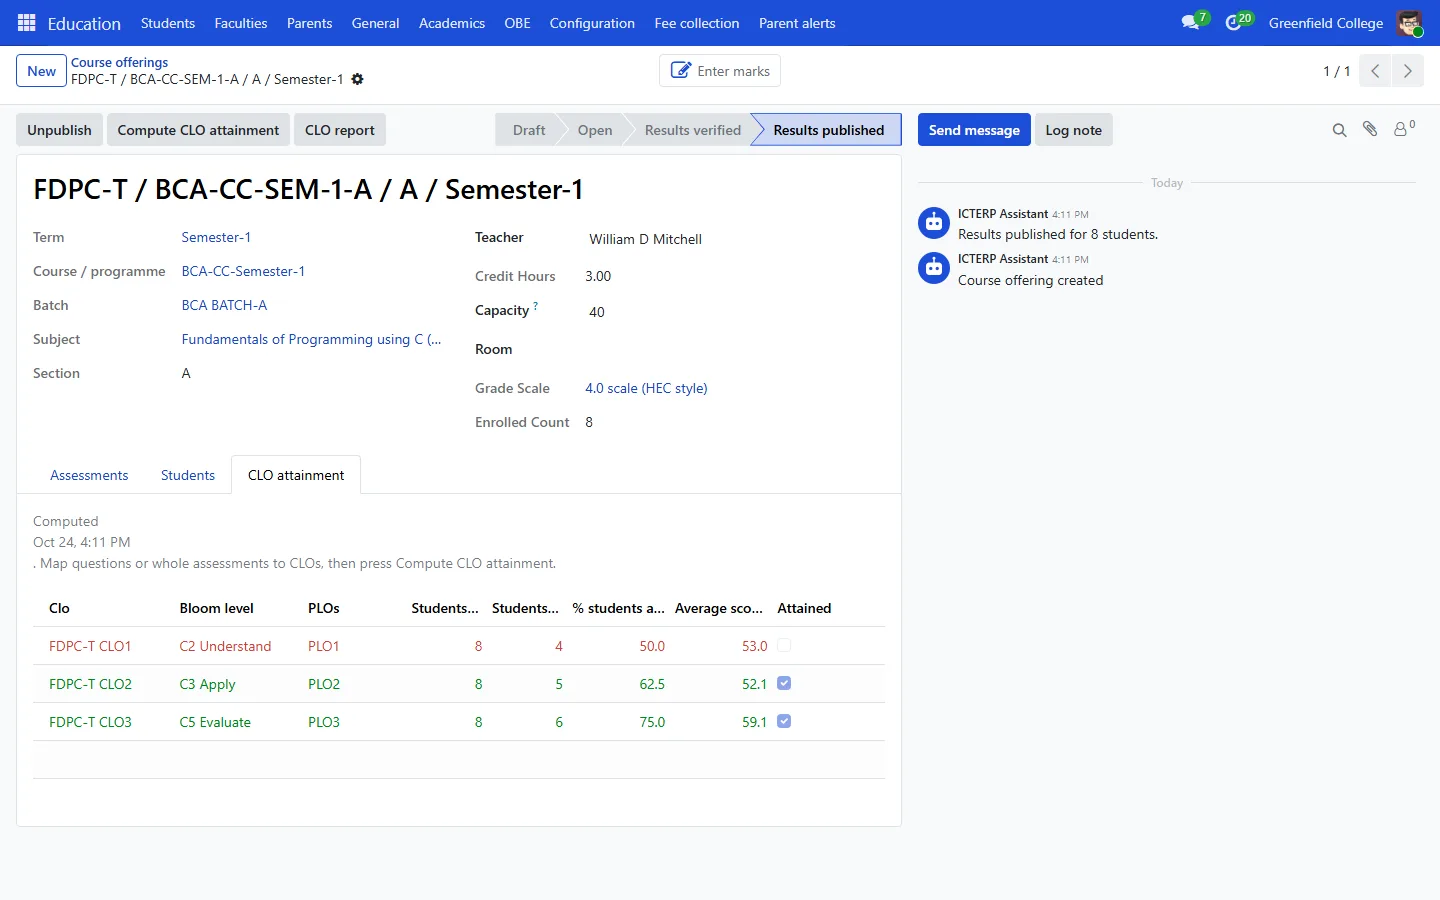Open the 4.0 scale (HEC style) link

point(646,388)
